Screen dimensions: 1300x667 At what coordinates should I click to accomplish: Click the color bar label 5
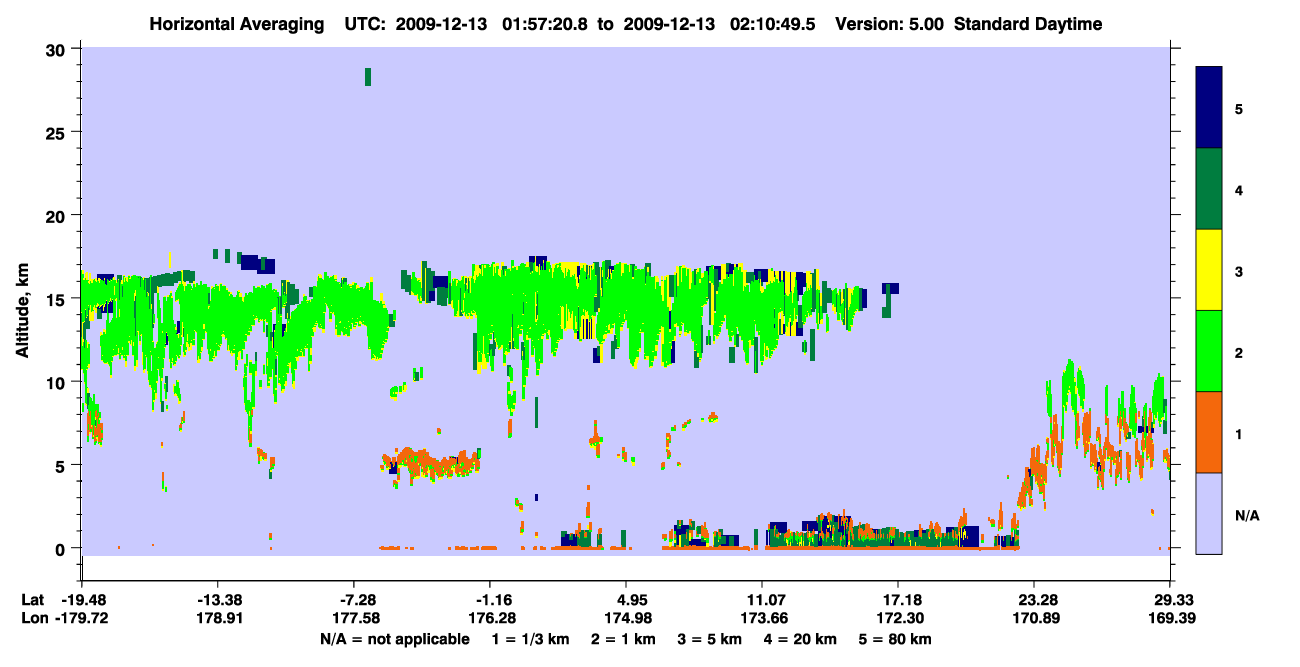(x=1239, y=108)
